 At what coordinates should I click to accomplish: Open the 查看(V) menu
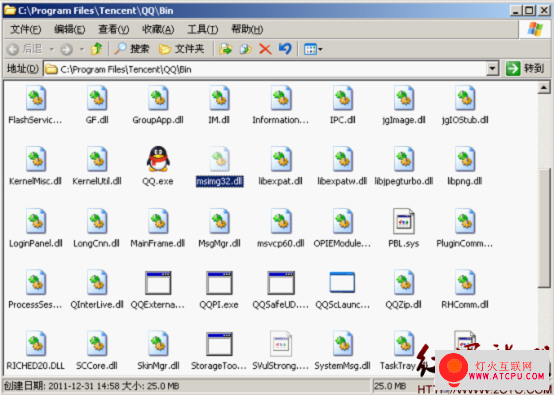[x=113, y=29]
